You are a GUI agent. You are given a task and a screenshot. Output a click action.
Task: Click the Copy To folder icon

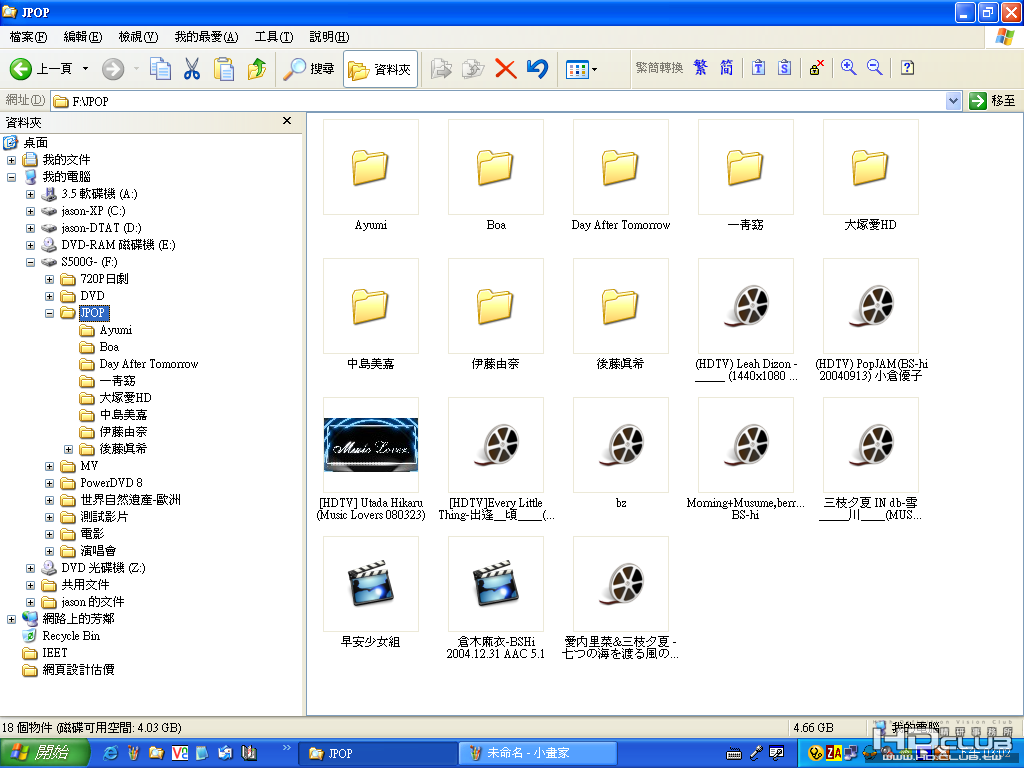pos(473,69)
